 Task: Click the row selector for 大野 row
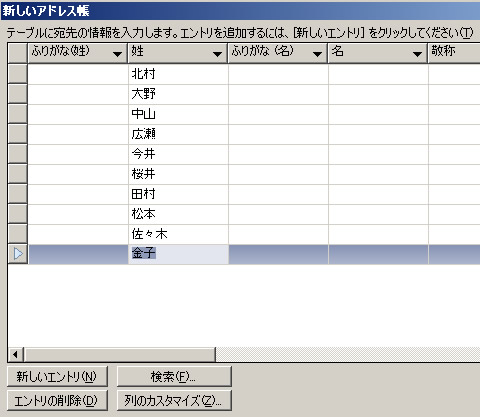pyautogui.click(x=18, y=94)
